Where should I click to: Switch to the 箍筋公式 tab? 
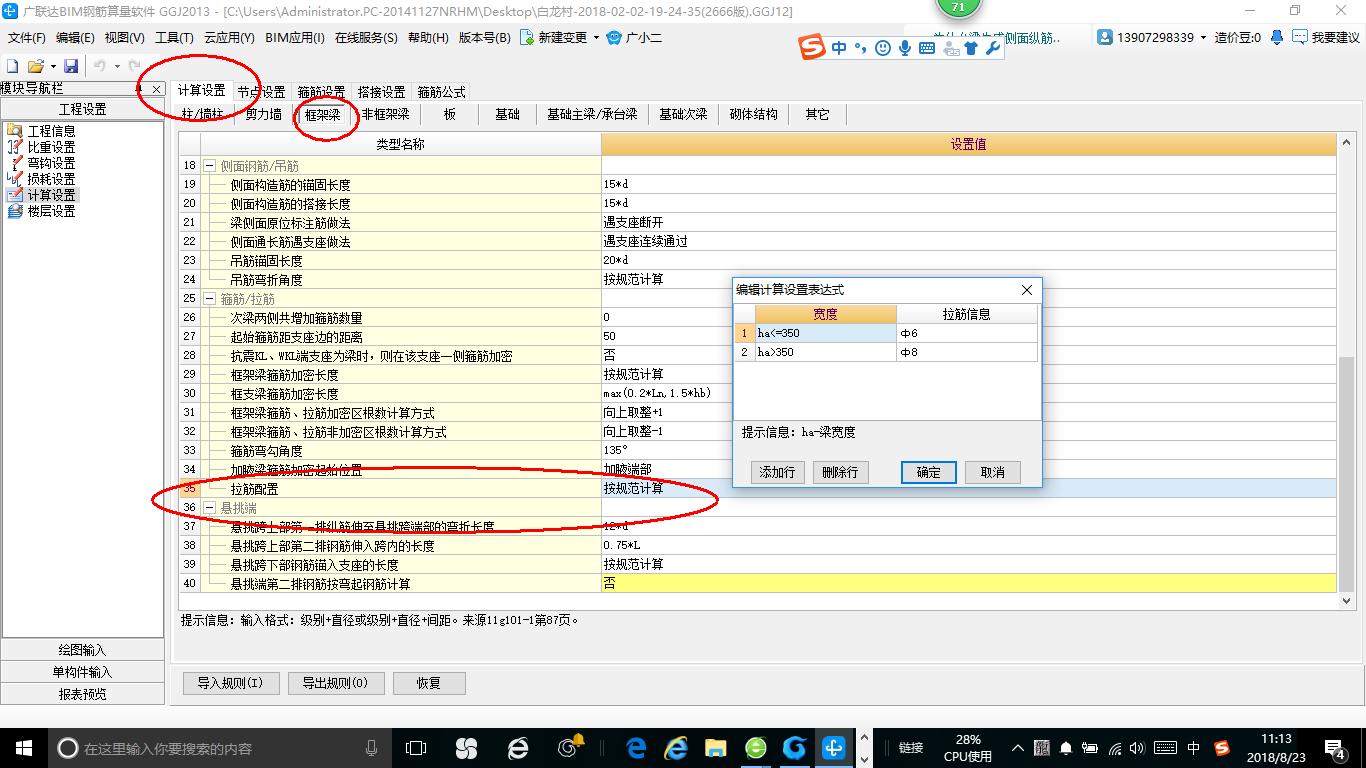441,92
